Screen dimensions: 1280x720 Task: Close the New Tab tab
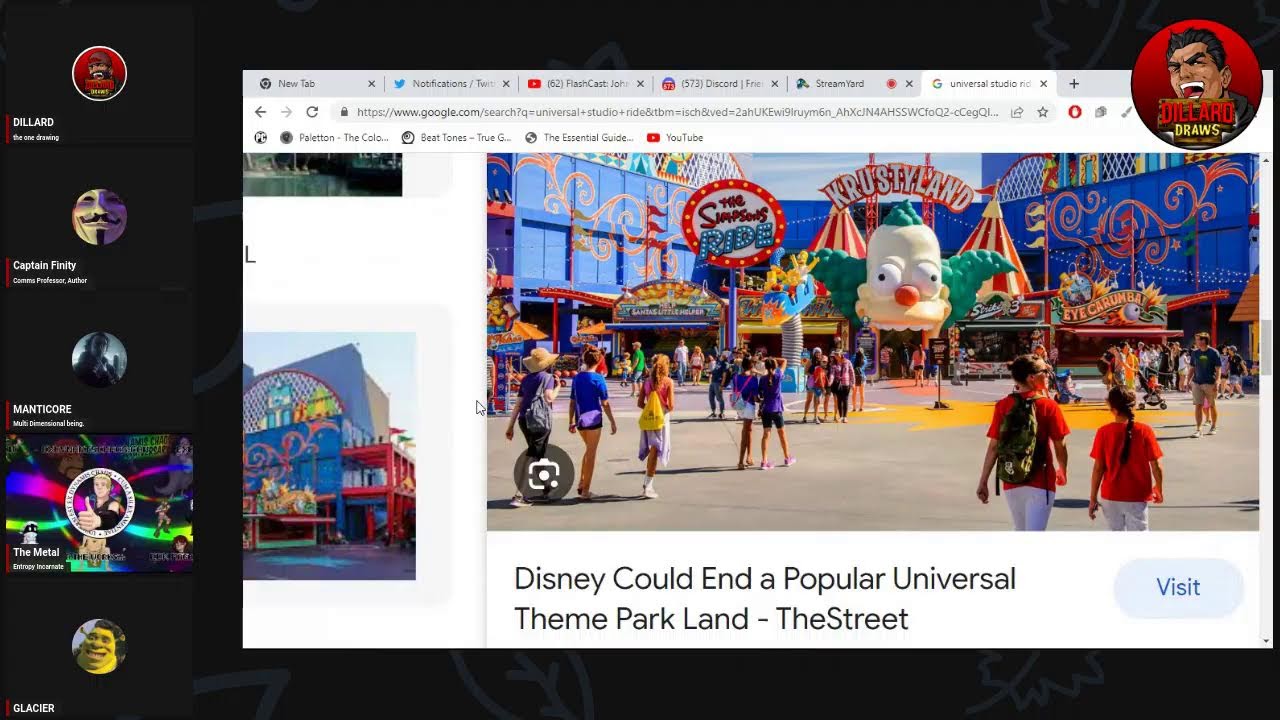point(371,84)
